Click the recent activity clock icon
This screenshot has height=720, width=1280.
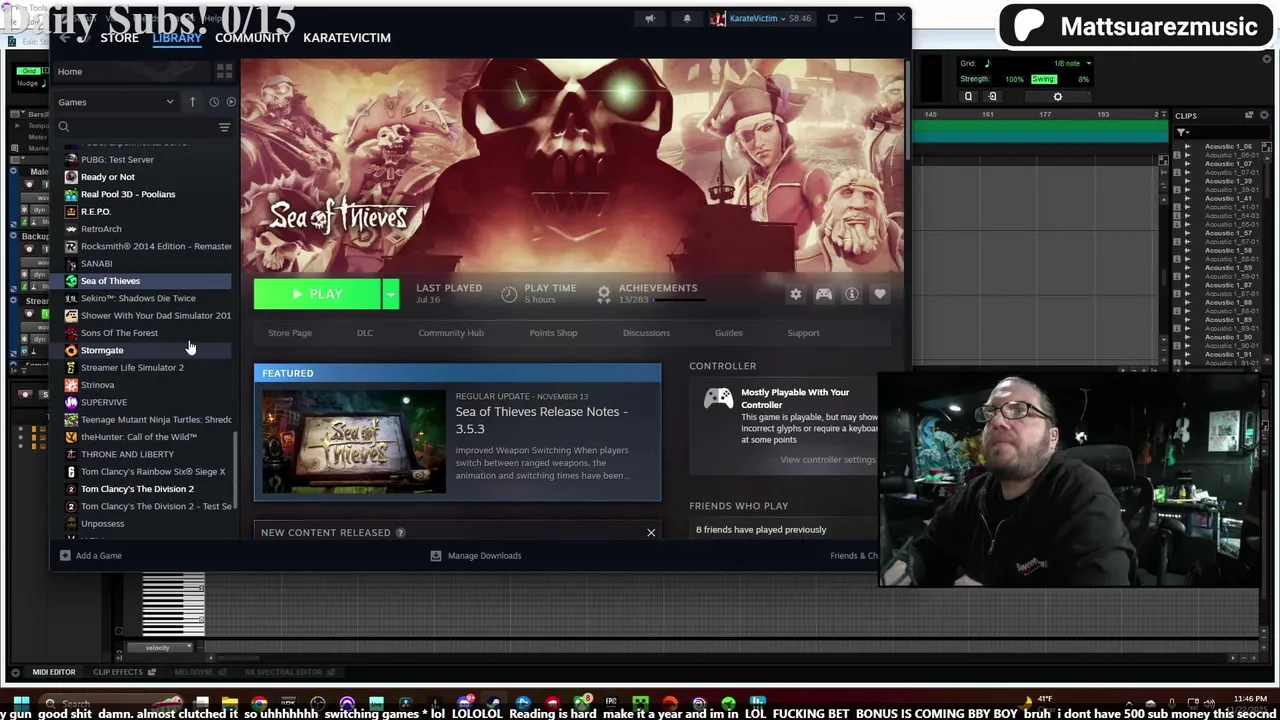click(x=214, y=102)
